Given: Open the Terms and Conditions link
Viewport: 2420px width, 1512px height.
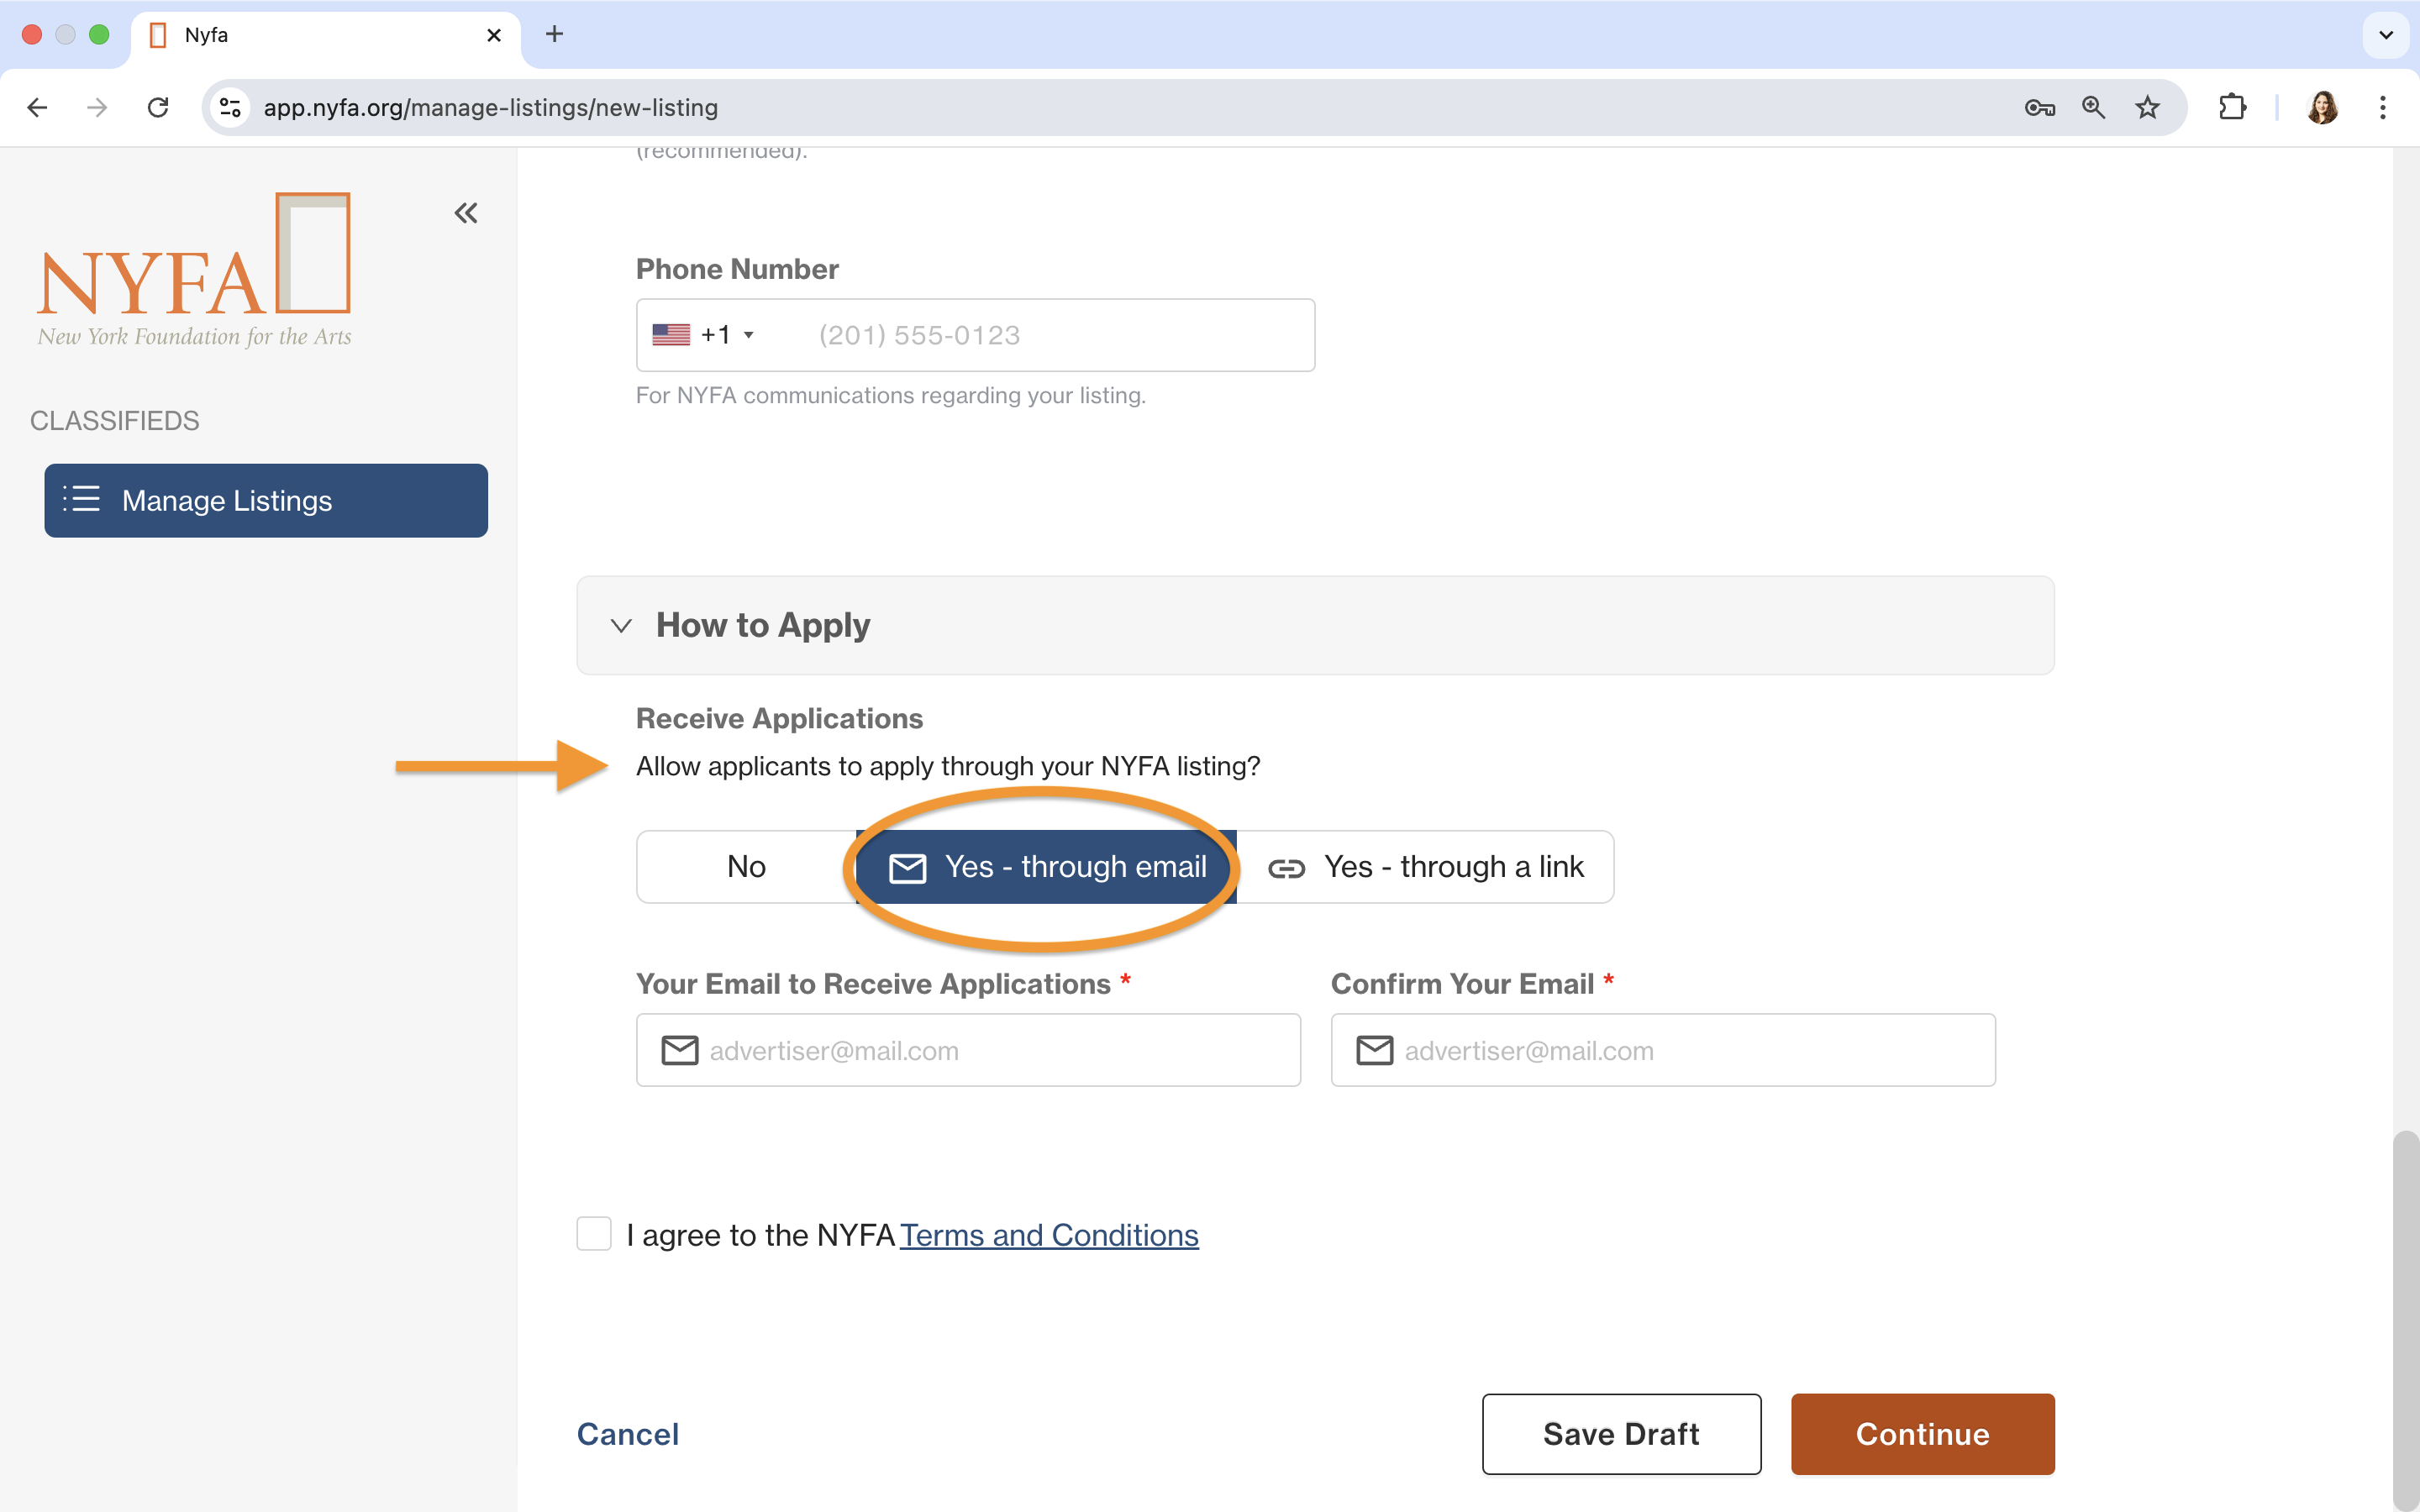Looking at the screenshot, I should [x=1049, y=1235].
